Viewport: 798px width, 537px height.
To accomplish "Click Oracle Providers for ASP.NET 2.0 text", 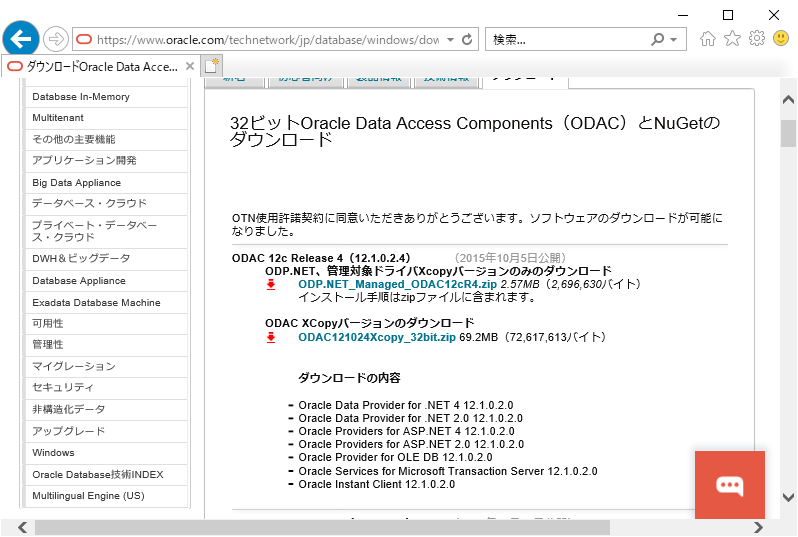I will point(411,444).
